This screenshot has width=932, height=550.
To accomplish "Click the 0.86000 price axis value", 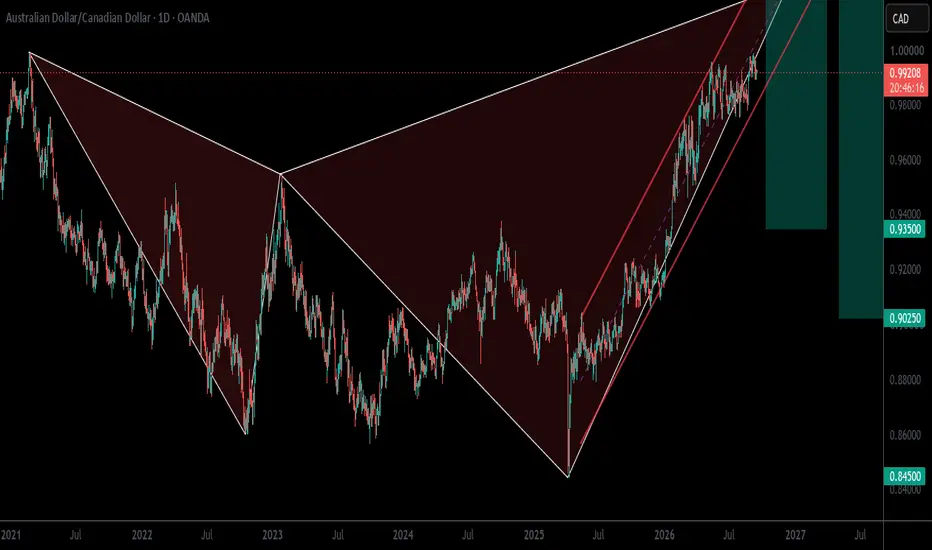I will click(x=906, y=435).
